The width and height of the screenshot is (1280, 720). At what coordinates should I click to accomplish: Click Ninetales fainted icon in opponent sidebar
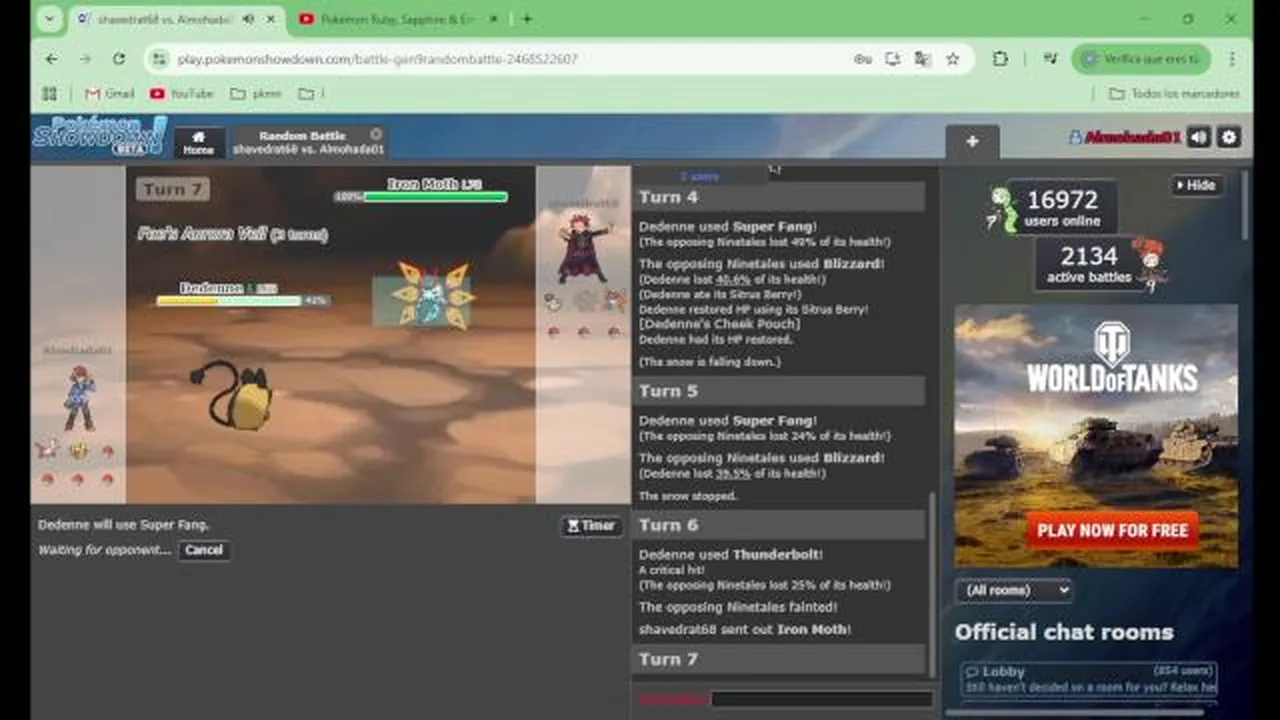coord(584,300)
